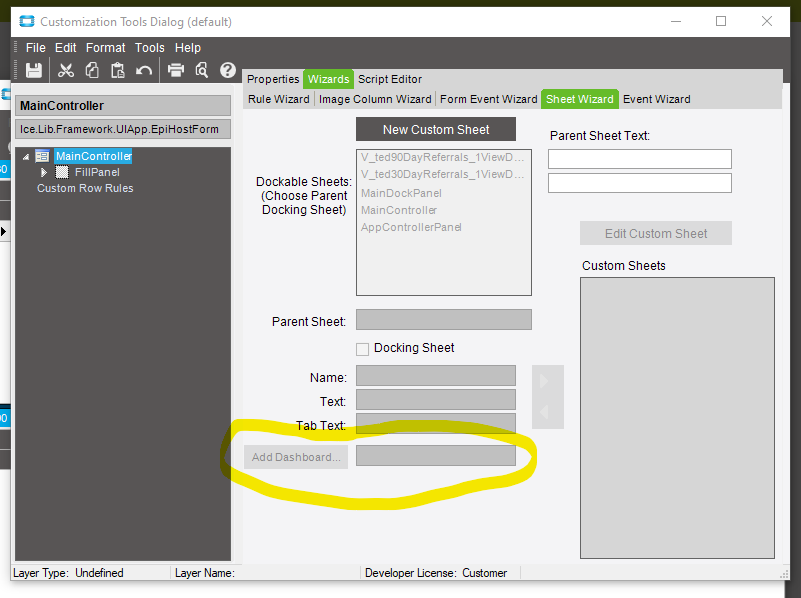Click the Undo arrow icon
The height and width of the screenshot is (598, 801).
(x=144, y=70)
